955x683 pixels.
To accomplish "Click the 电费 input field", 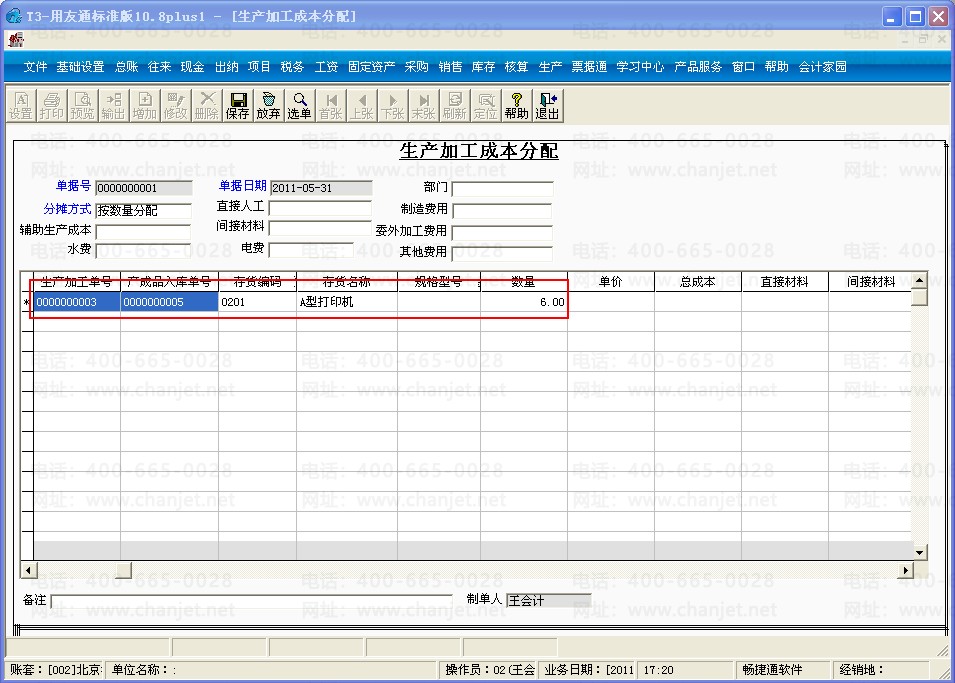I will coord(311,249).
